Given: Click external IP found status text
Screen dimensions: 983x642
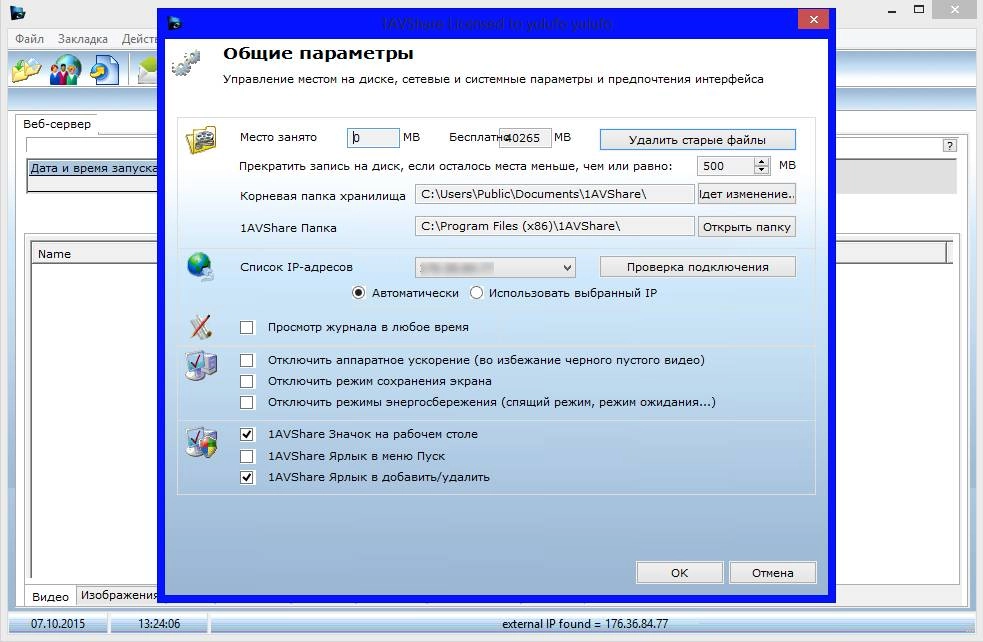Looking at the screenshot, I should click(x=585, y=624).
